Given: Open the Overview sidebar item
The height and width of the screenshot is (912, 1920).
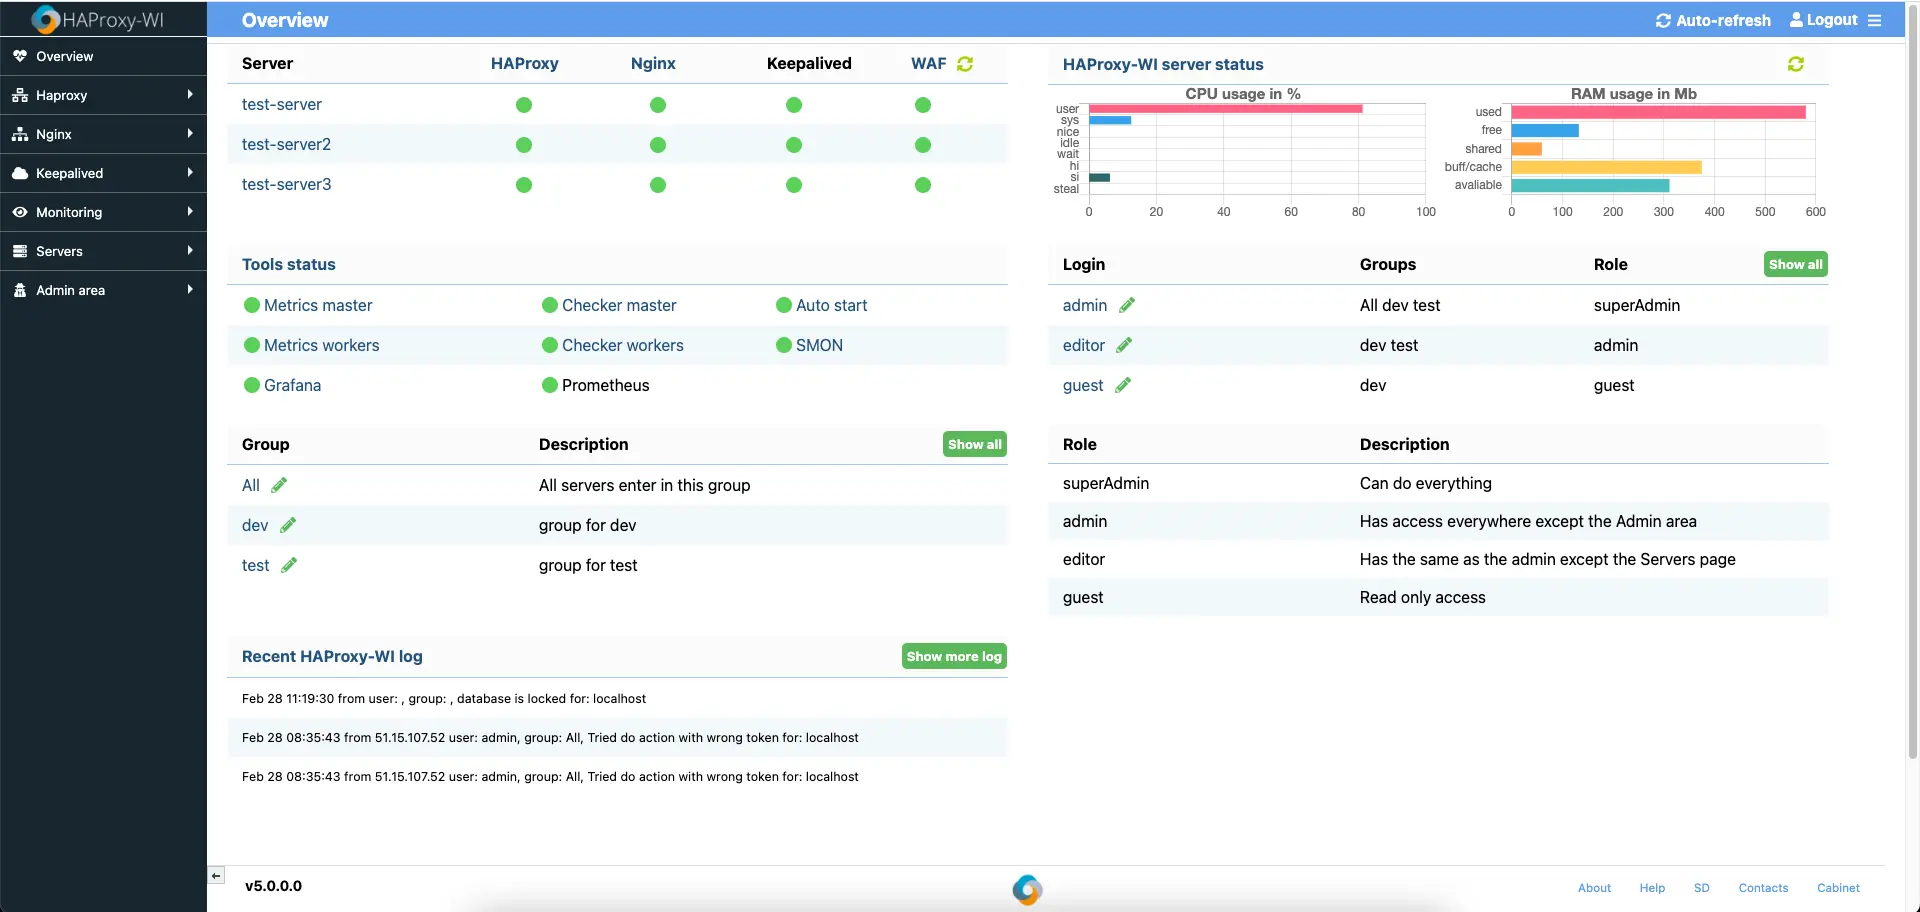Looking at the screenshot, I should 103,56.
